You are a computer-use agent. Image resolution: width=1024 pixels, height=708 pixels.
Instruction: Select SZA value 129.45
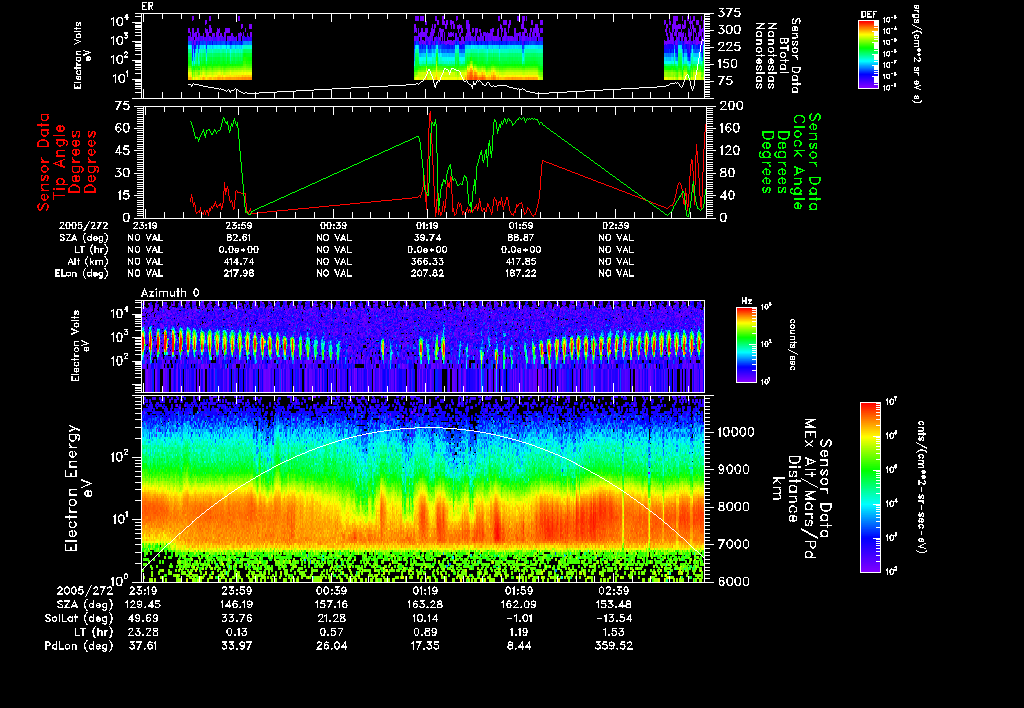tap(142, 605)
